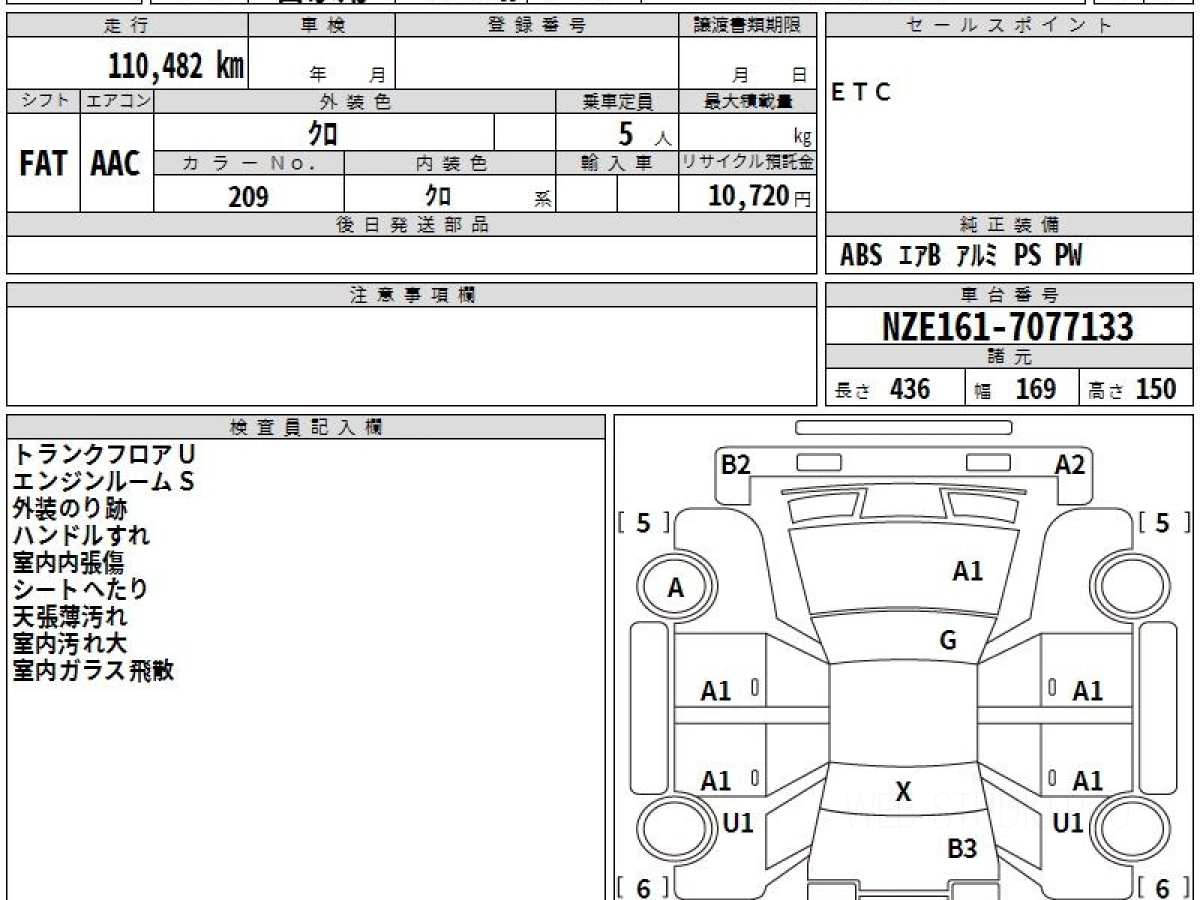1200x900 pixels.
Task: Click the wheel circle marked A
Action: point(676,589)
